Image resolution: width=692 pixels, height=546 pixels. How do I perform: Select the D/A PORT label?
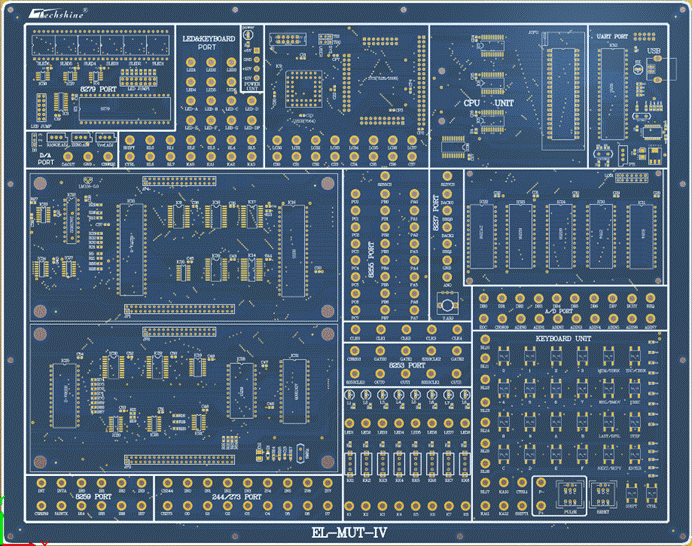pos(43,158)
